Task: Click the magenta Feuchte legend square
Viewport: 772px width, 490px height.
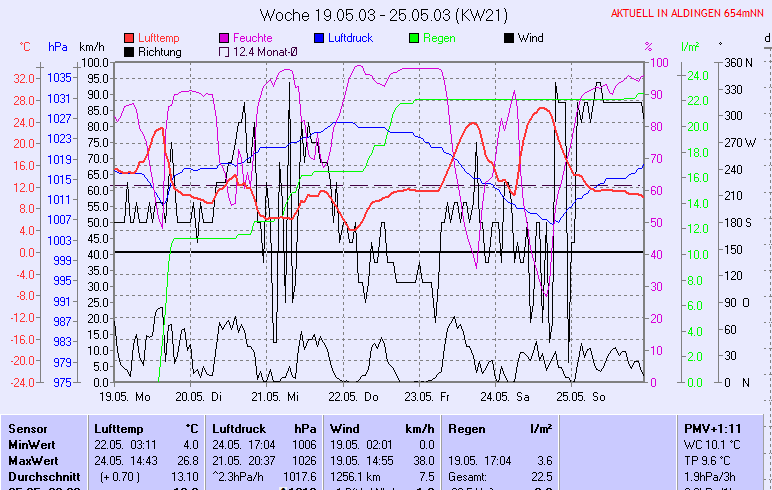Action: coord(224,38)
